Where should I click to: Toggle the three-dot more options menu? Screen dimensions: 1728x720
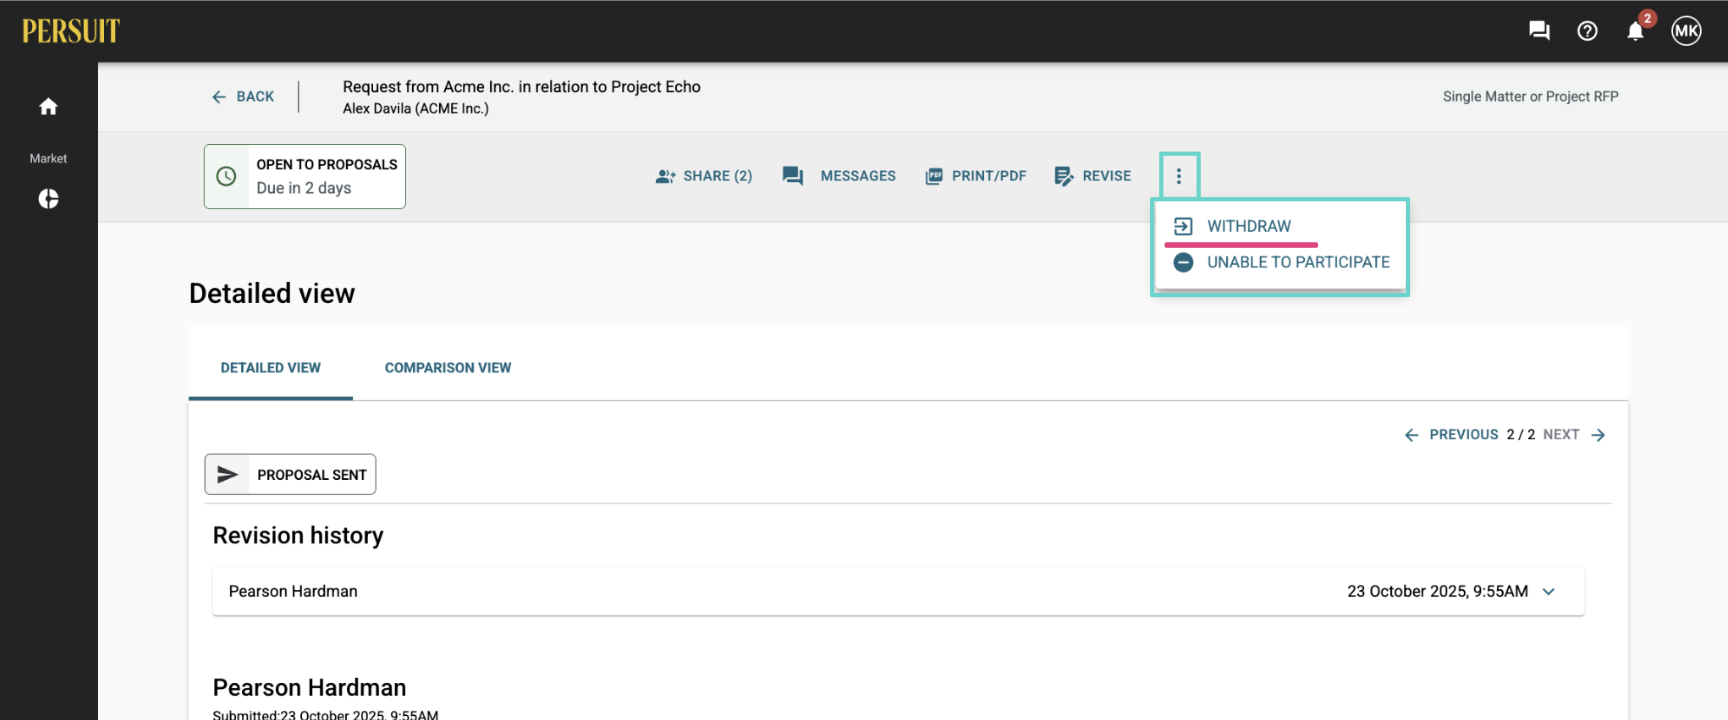point(1179,176)
